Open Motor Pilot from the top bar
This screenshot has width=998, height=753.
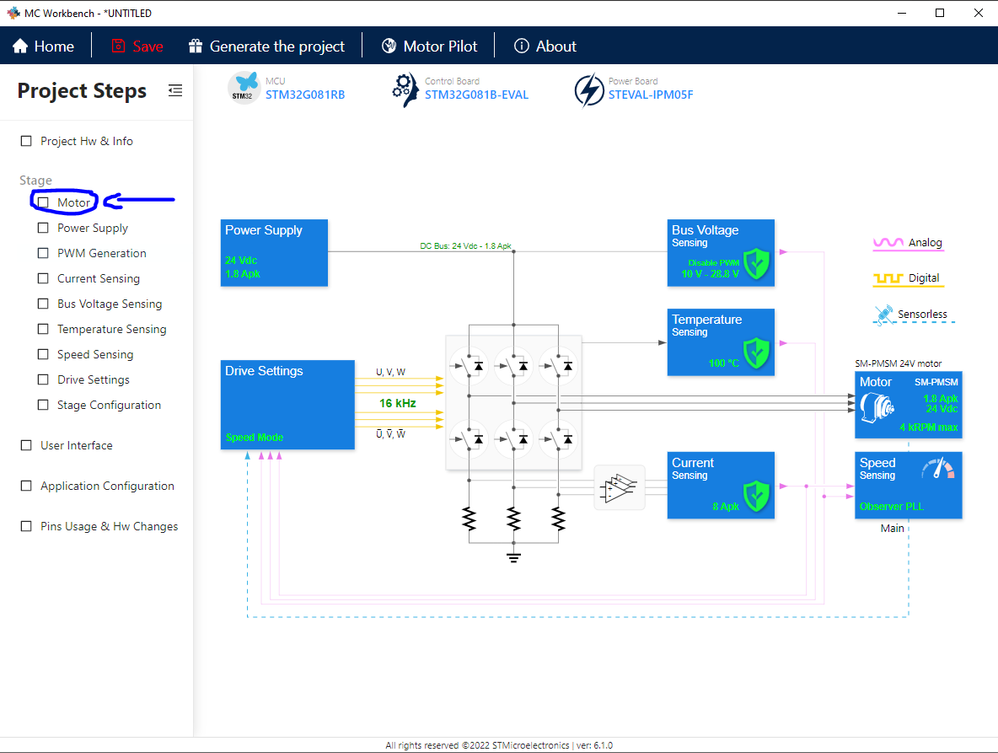[x=430, y=46]
